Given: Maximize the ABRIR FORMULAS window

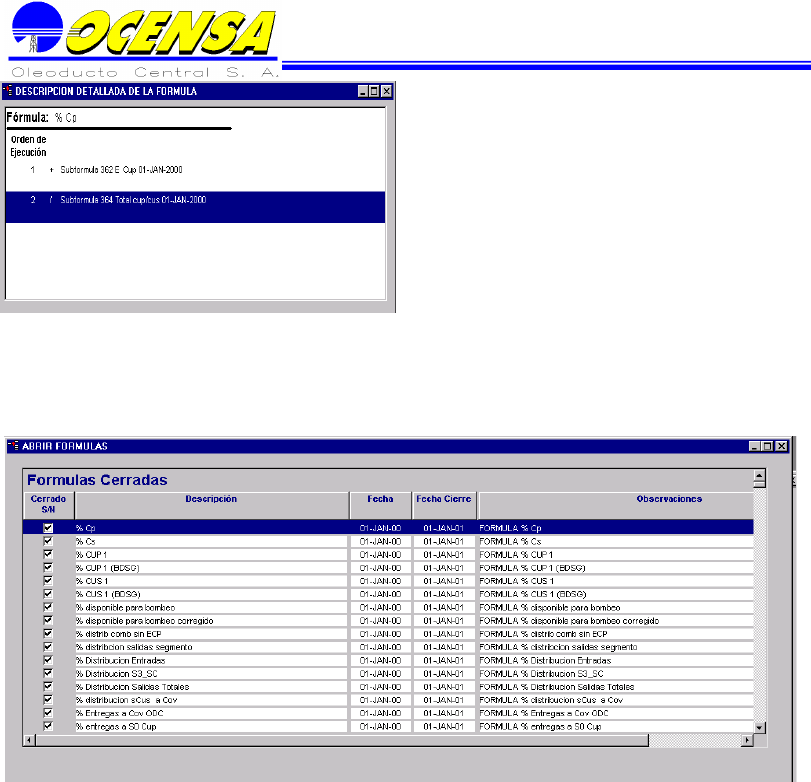Looking at the screenshot, I should click(768, 446).
